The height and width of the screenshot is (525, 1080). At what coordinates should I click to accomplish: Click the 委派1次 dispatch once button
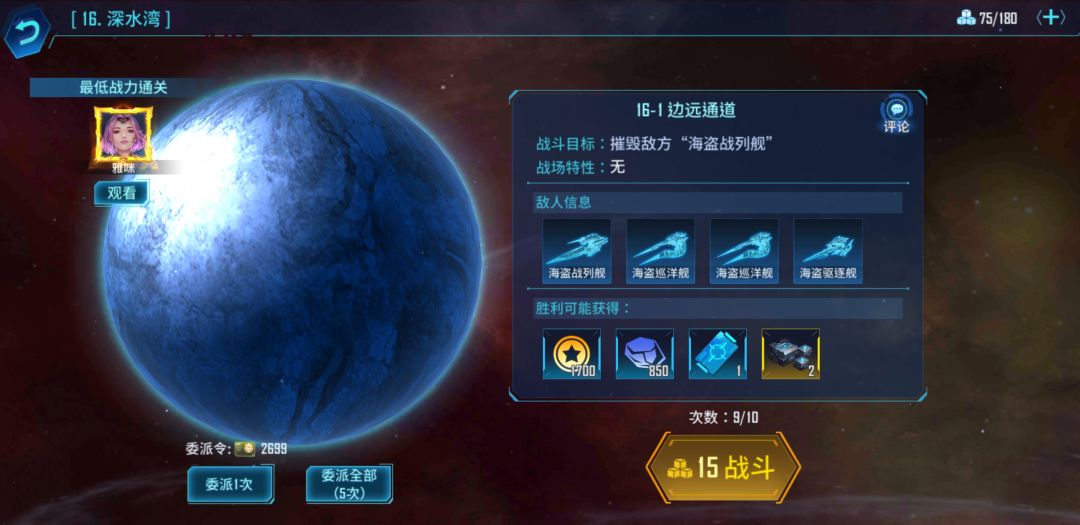(230, 484)
